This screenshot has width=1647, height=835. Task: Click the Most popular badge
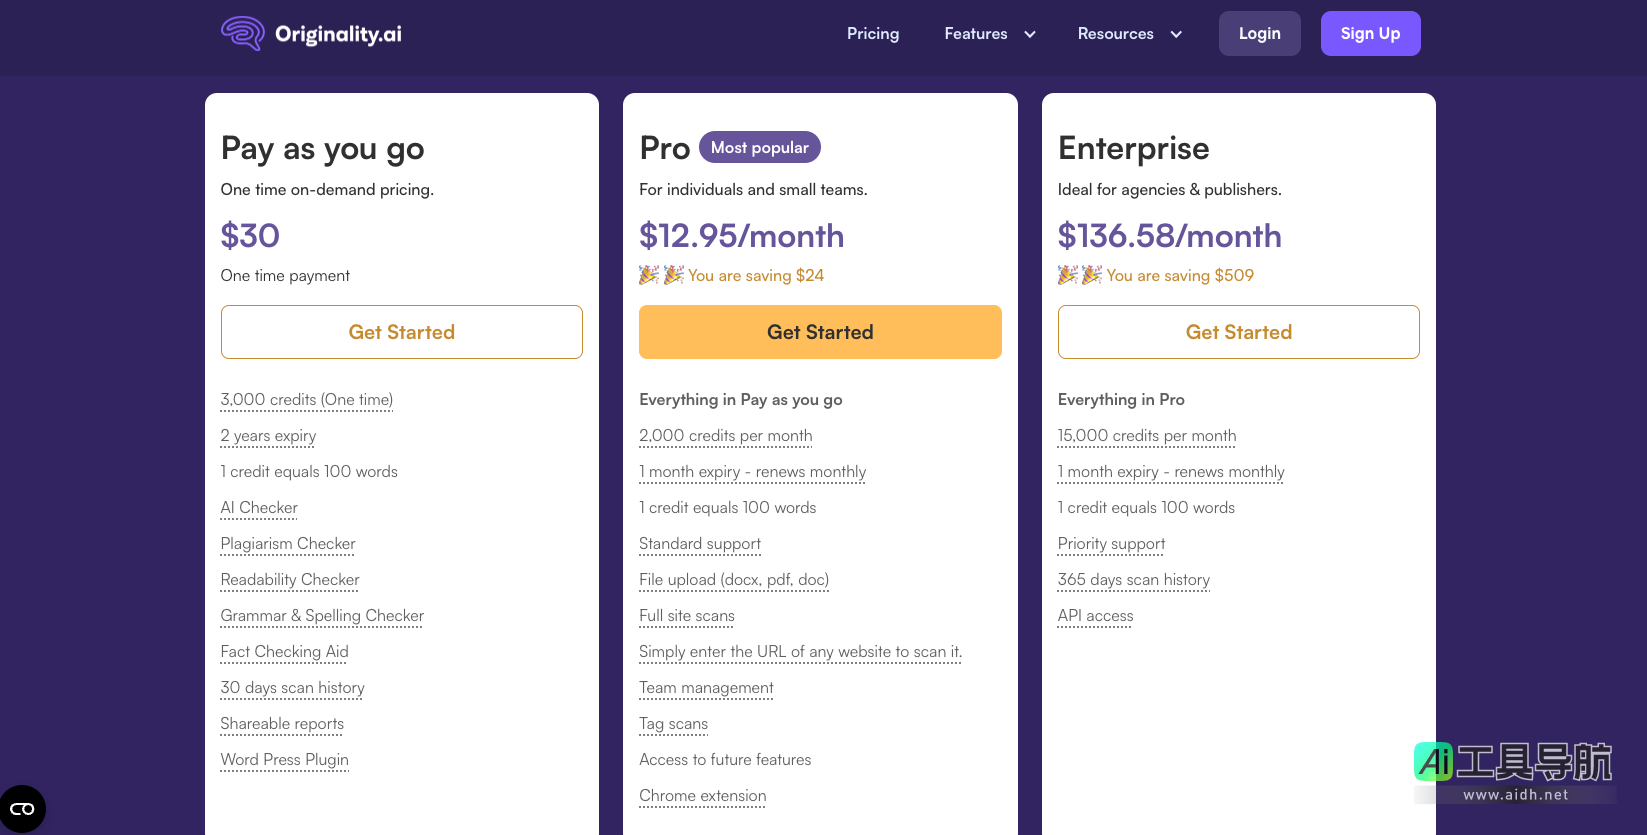click(x=759, y=147)
